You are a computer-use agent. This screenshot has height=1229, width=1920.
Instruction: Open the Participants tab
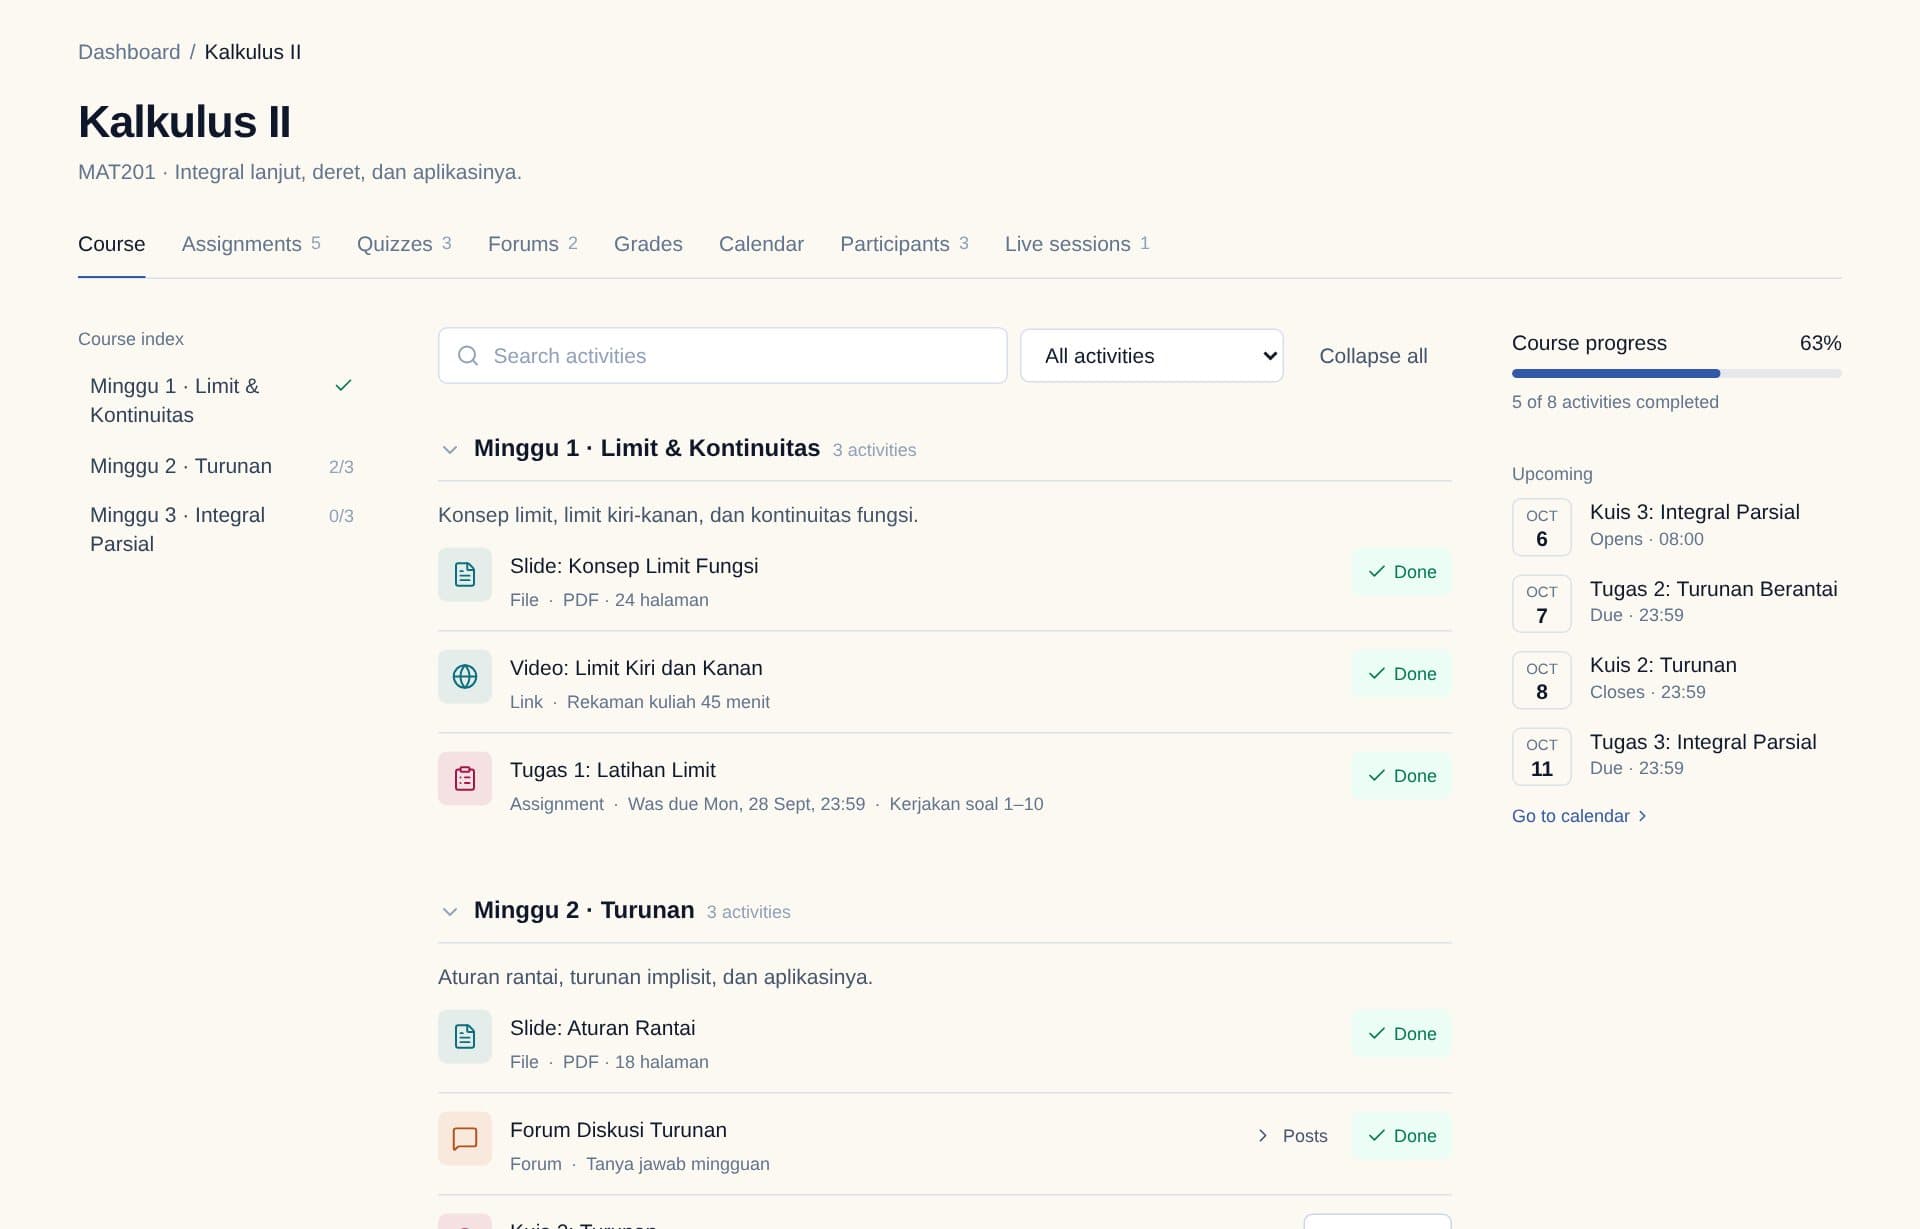coord(904,244)
